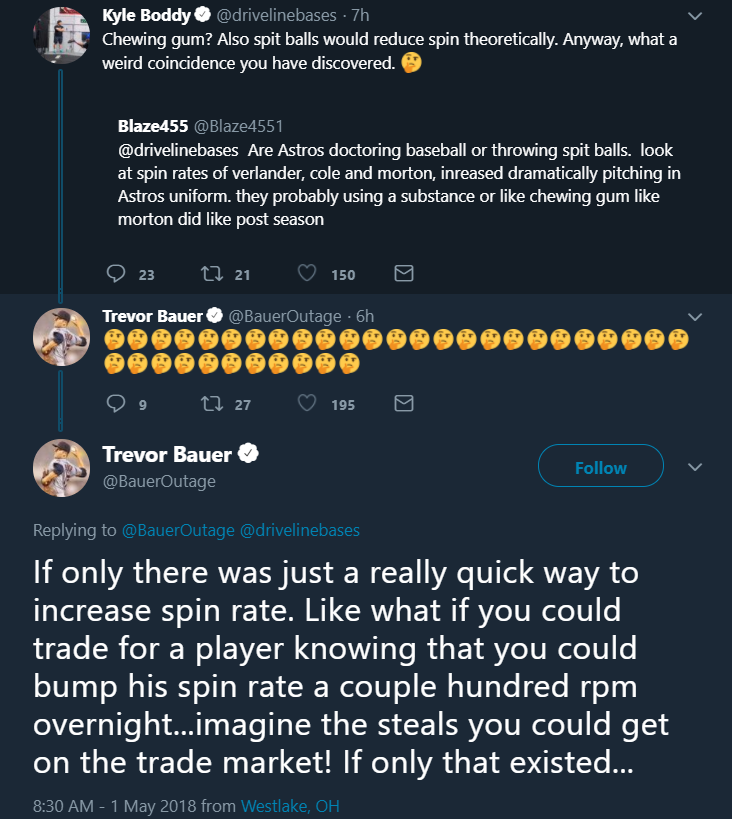Open the chevron on Trevor Bauer's emoji tweet
The height and width of the screenshot is (819, 732).
pyautogui.click(x=695, y=315)
